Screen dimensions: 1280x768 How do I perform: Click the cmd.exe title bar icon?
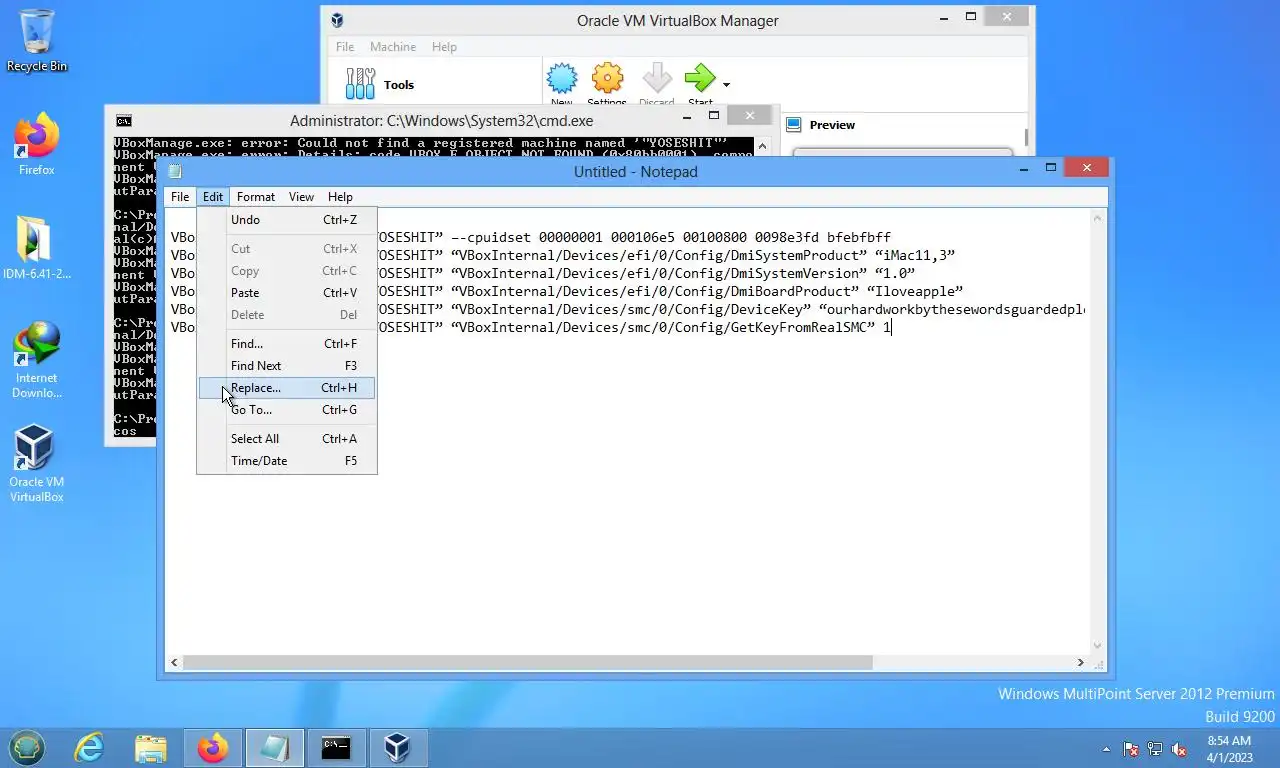(x=123, y=121)
